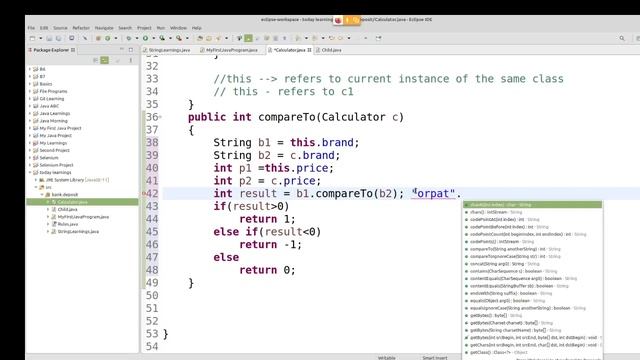Screen dimensions: 640x360
Task: Select the Calculator.java editor tab
Action: tap(289, 50)
